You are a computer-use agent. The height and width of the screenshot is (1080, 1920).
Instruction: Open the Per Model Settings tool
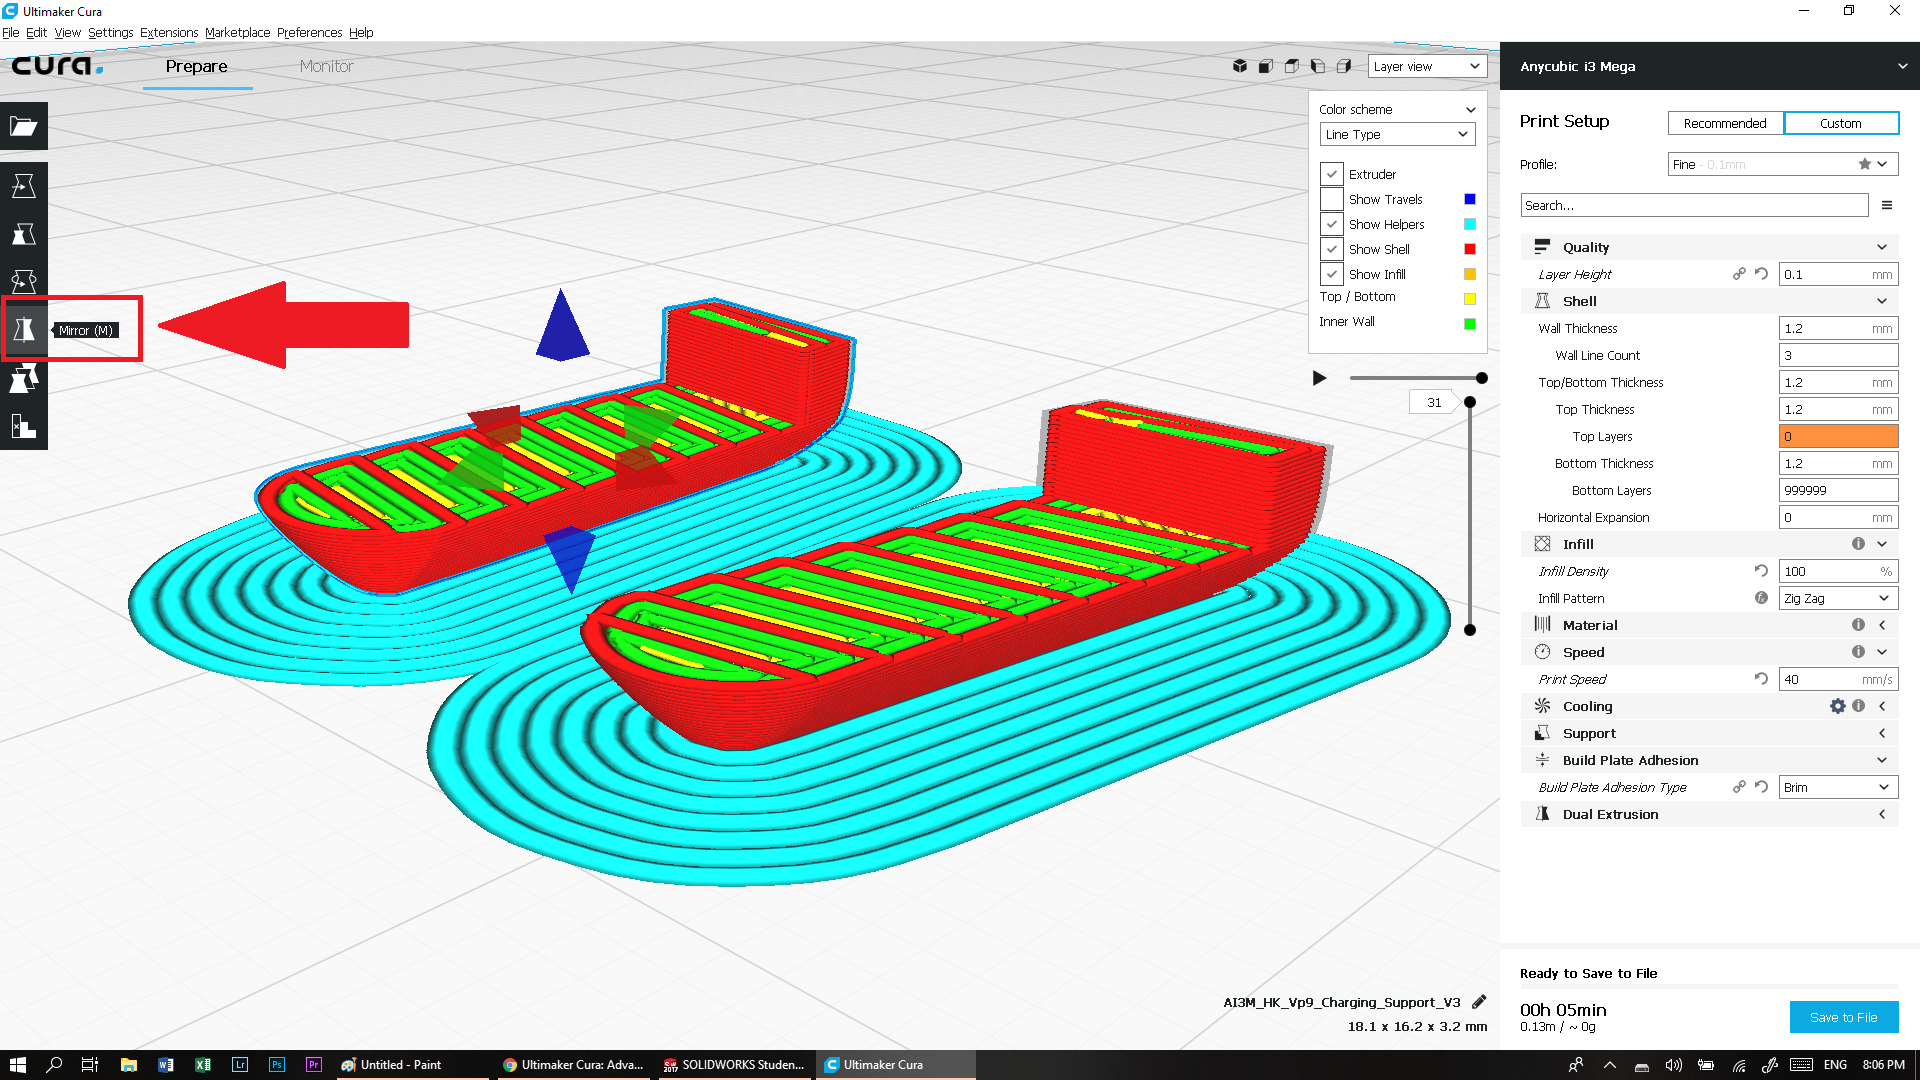click(x=24, y=378)
